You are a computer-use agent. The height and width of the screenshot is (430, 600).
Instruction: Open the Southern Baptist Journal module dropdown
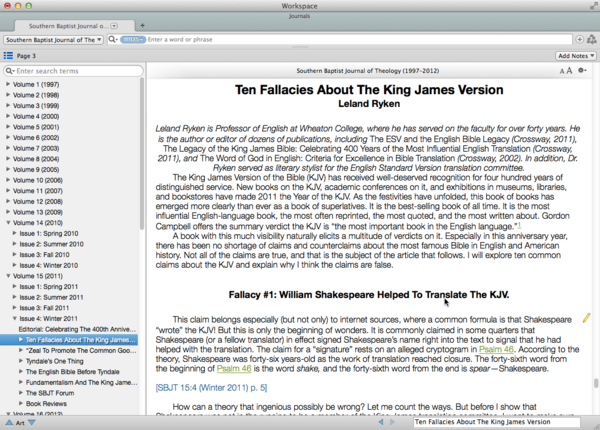pos(53,40)
